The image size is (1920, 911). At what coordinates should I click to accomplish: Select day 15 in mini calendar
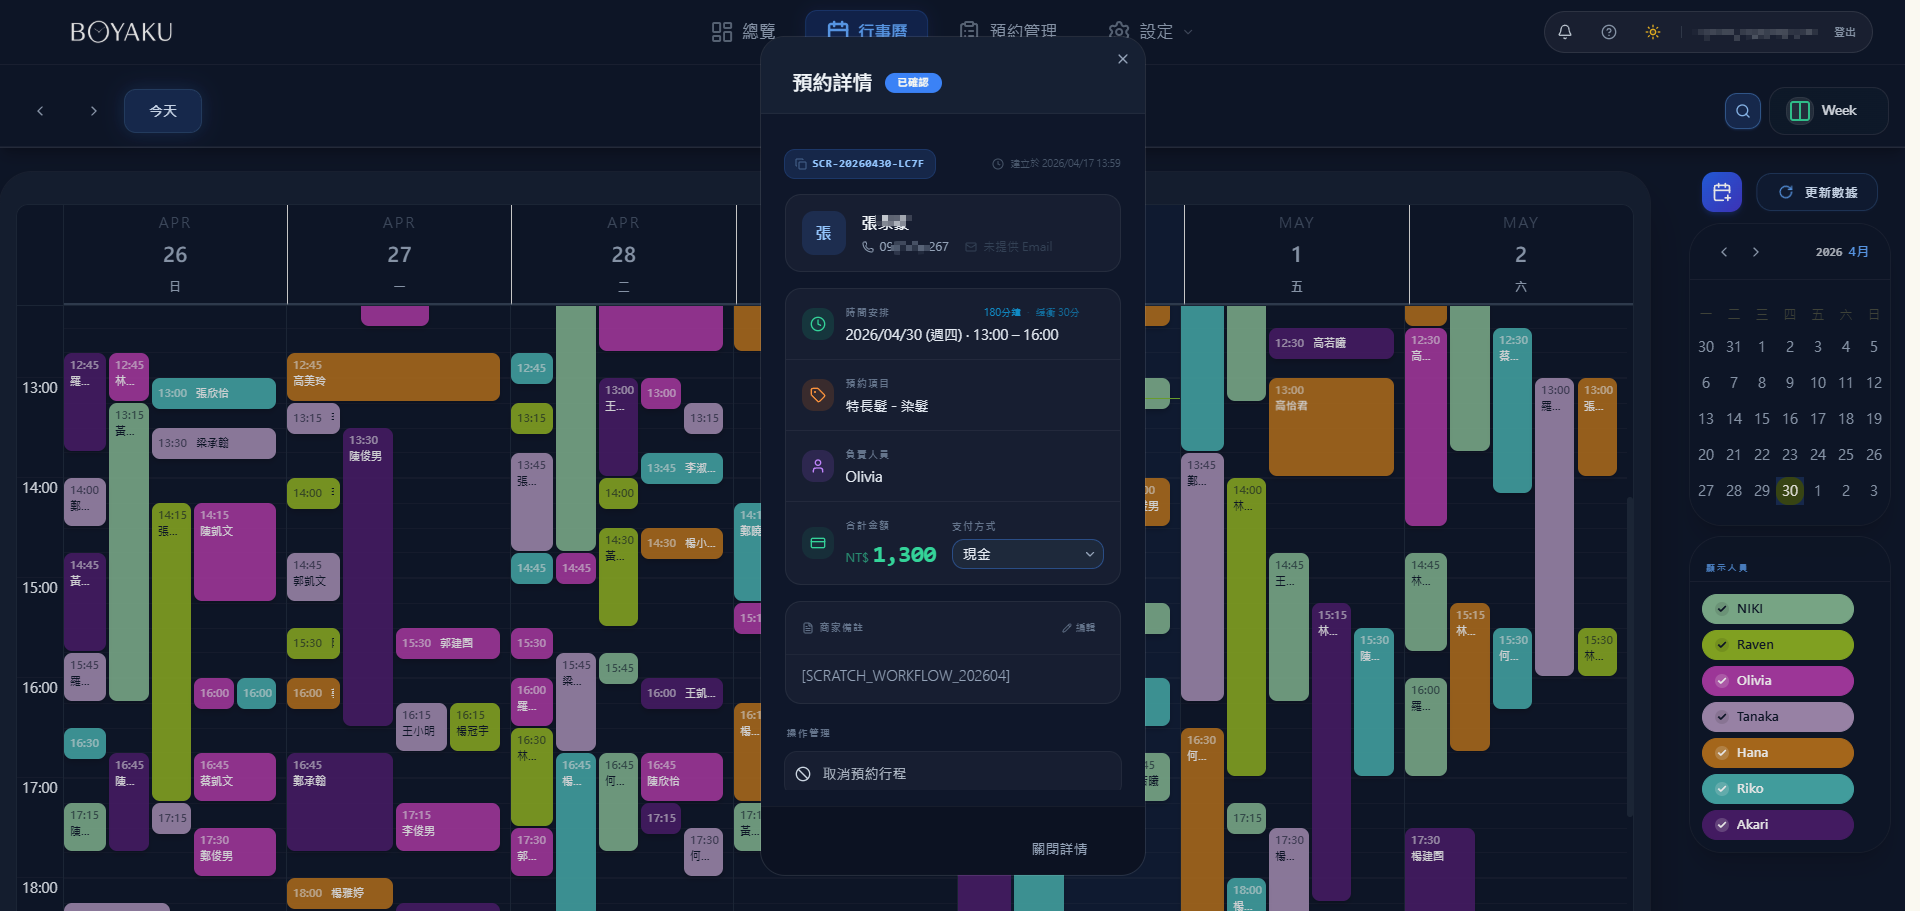click(x=1762, y=419)
